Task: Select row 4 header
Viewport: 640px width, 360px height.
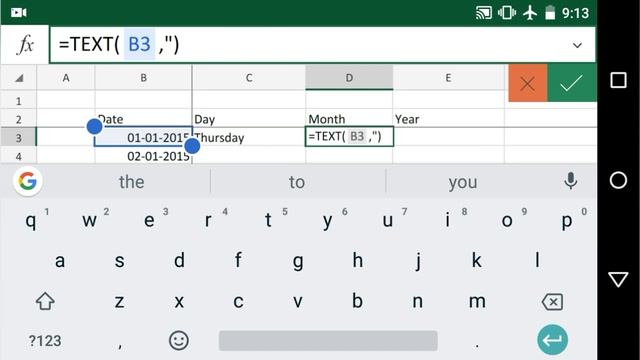Action: (18, 156)
